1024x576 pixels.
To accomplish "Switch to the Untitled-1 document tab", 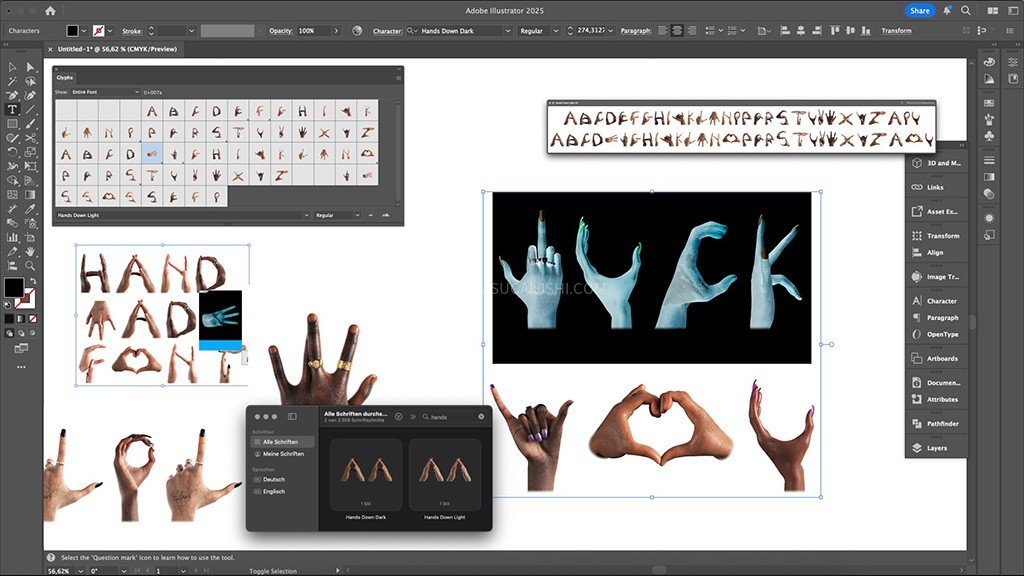I will (x=108, y=48).
